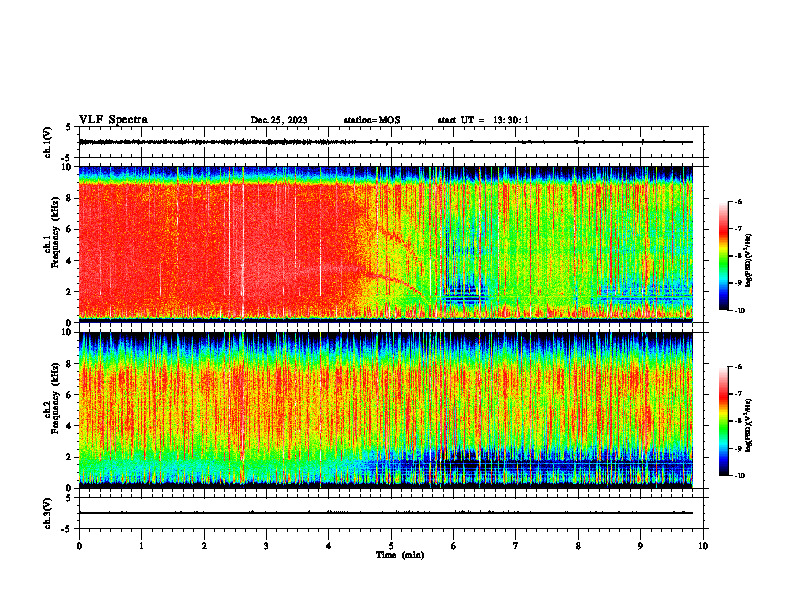The height and width of the screenshot is (612, 792).
Task: Select the date text "Dec. 25, 2023"
Action: click(279, 120)
